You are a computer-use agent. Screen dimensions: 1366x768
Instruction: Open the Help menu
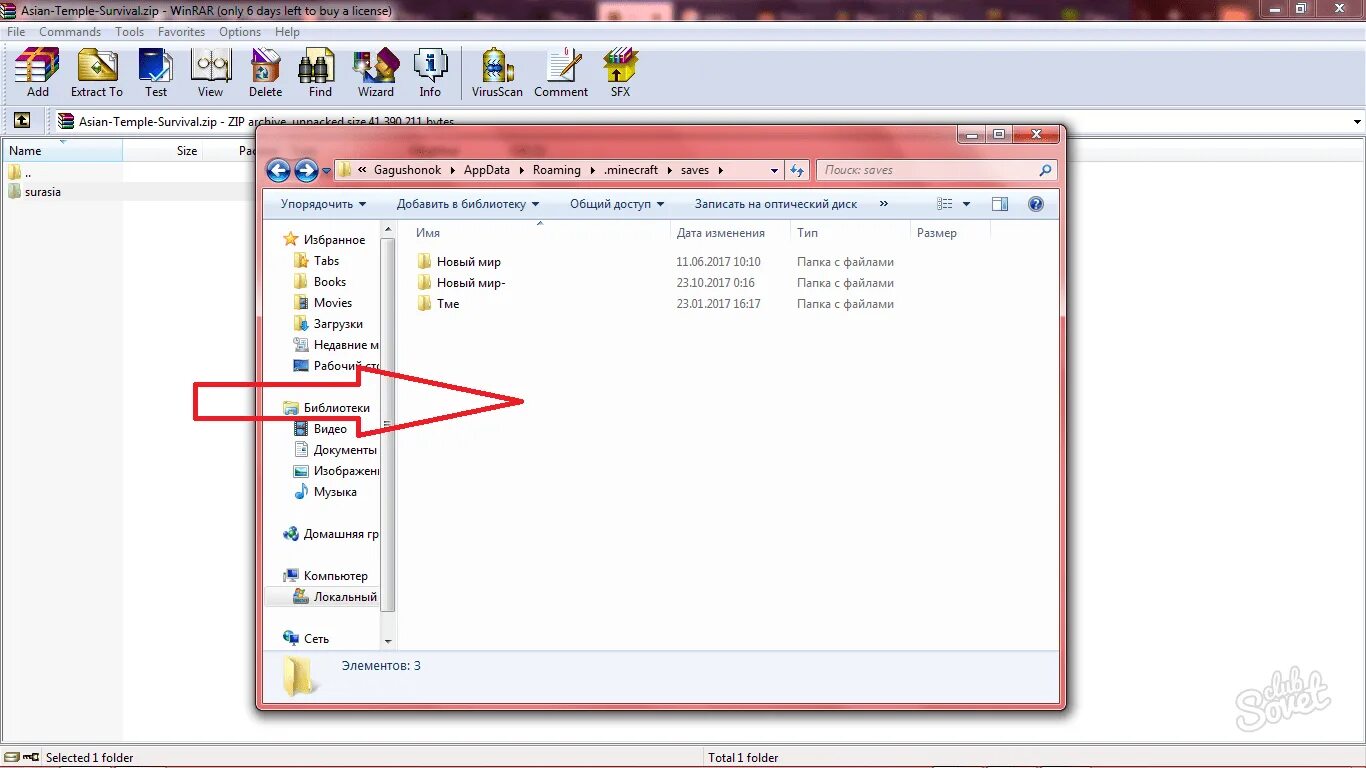(x=287, y=32)
